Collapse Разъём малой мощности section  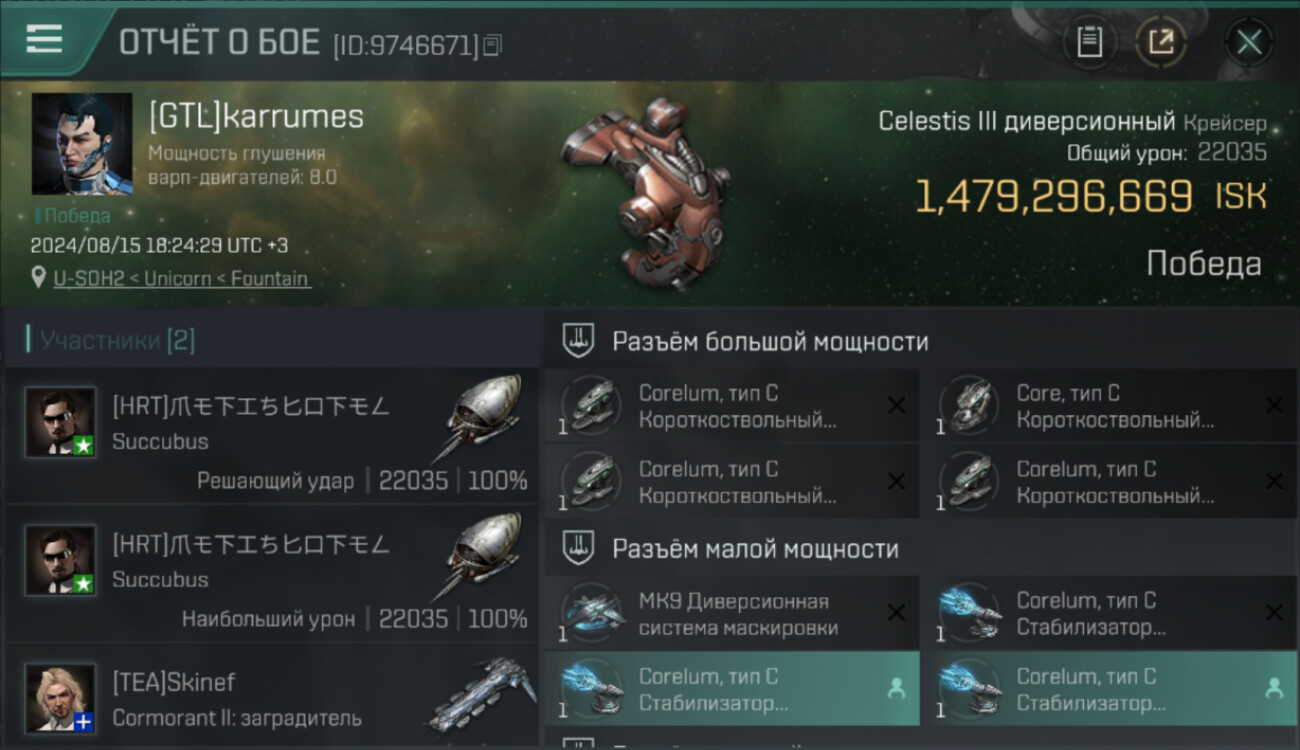tap(921, 548)
